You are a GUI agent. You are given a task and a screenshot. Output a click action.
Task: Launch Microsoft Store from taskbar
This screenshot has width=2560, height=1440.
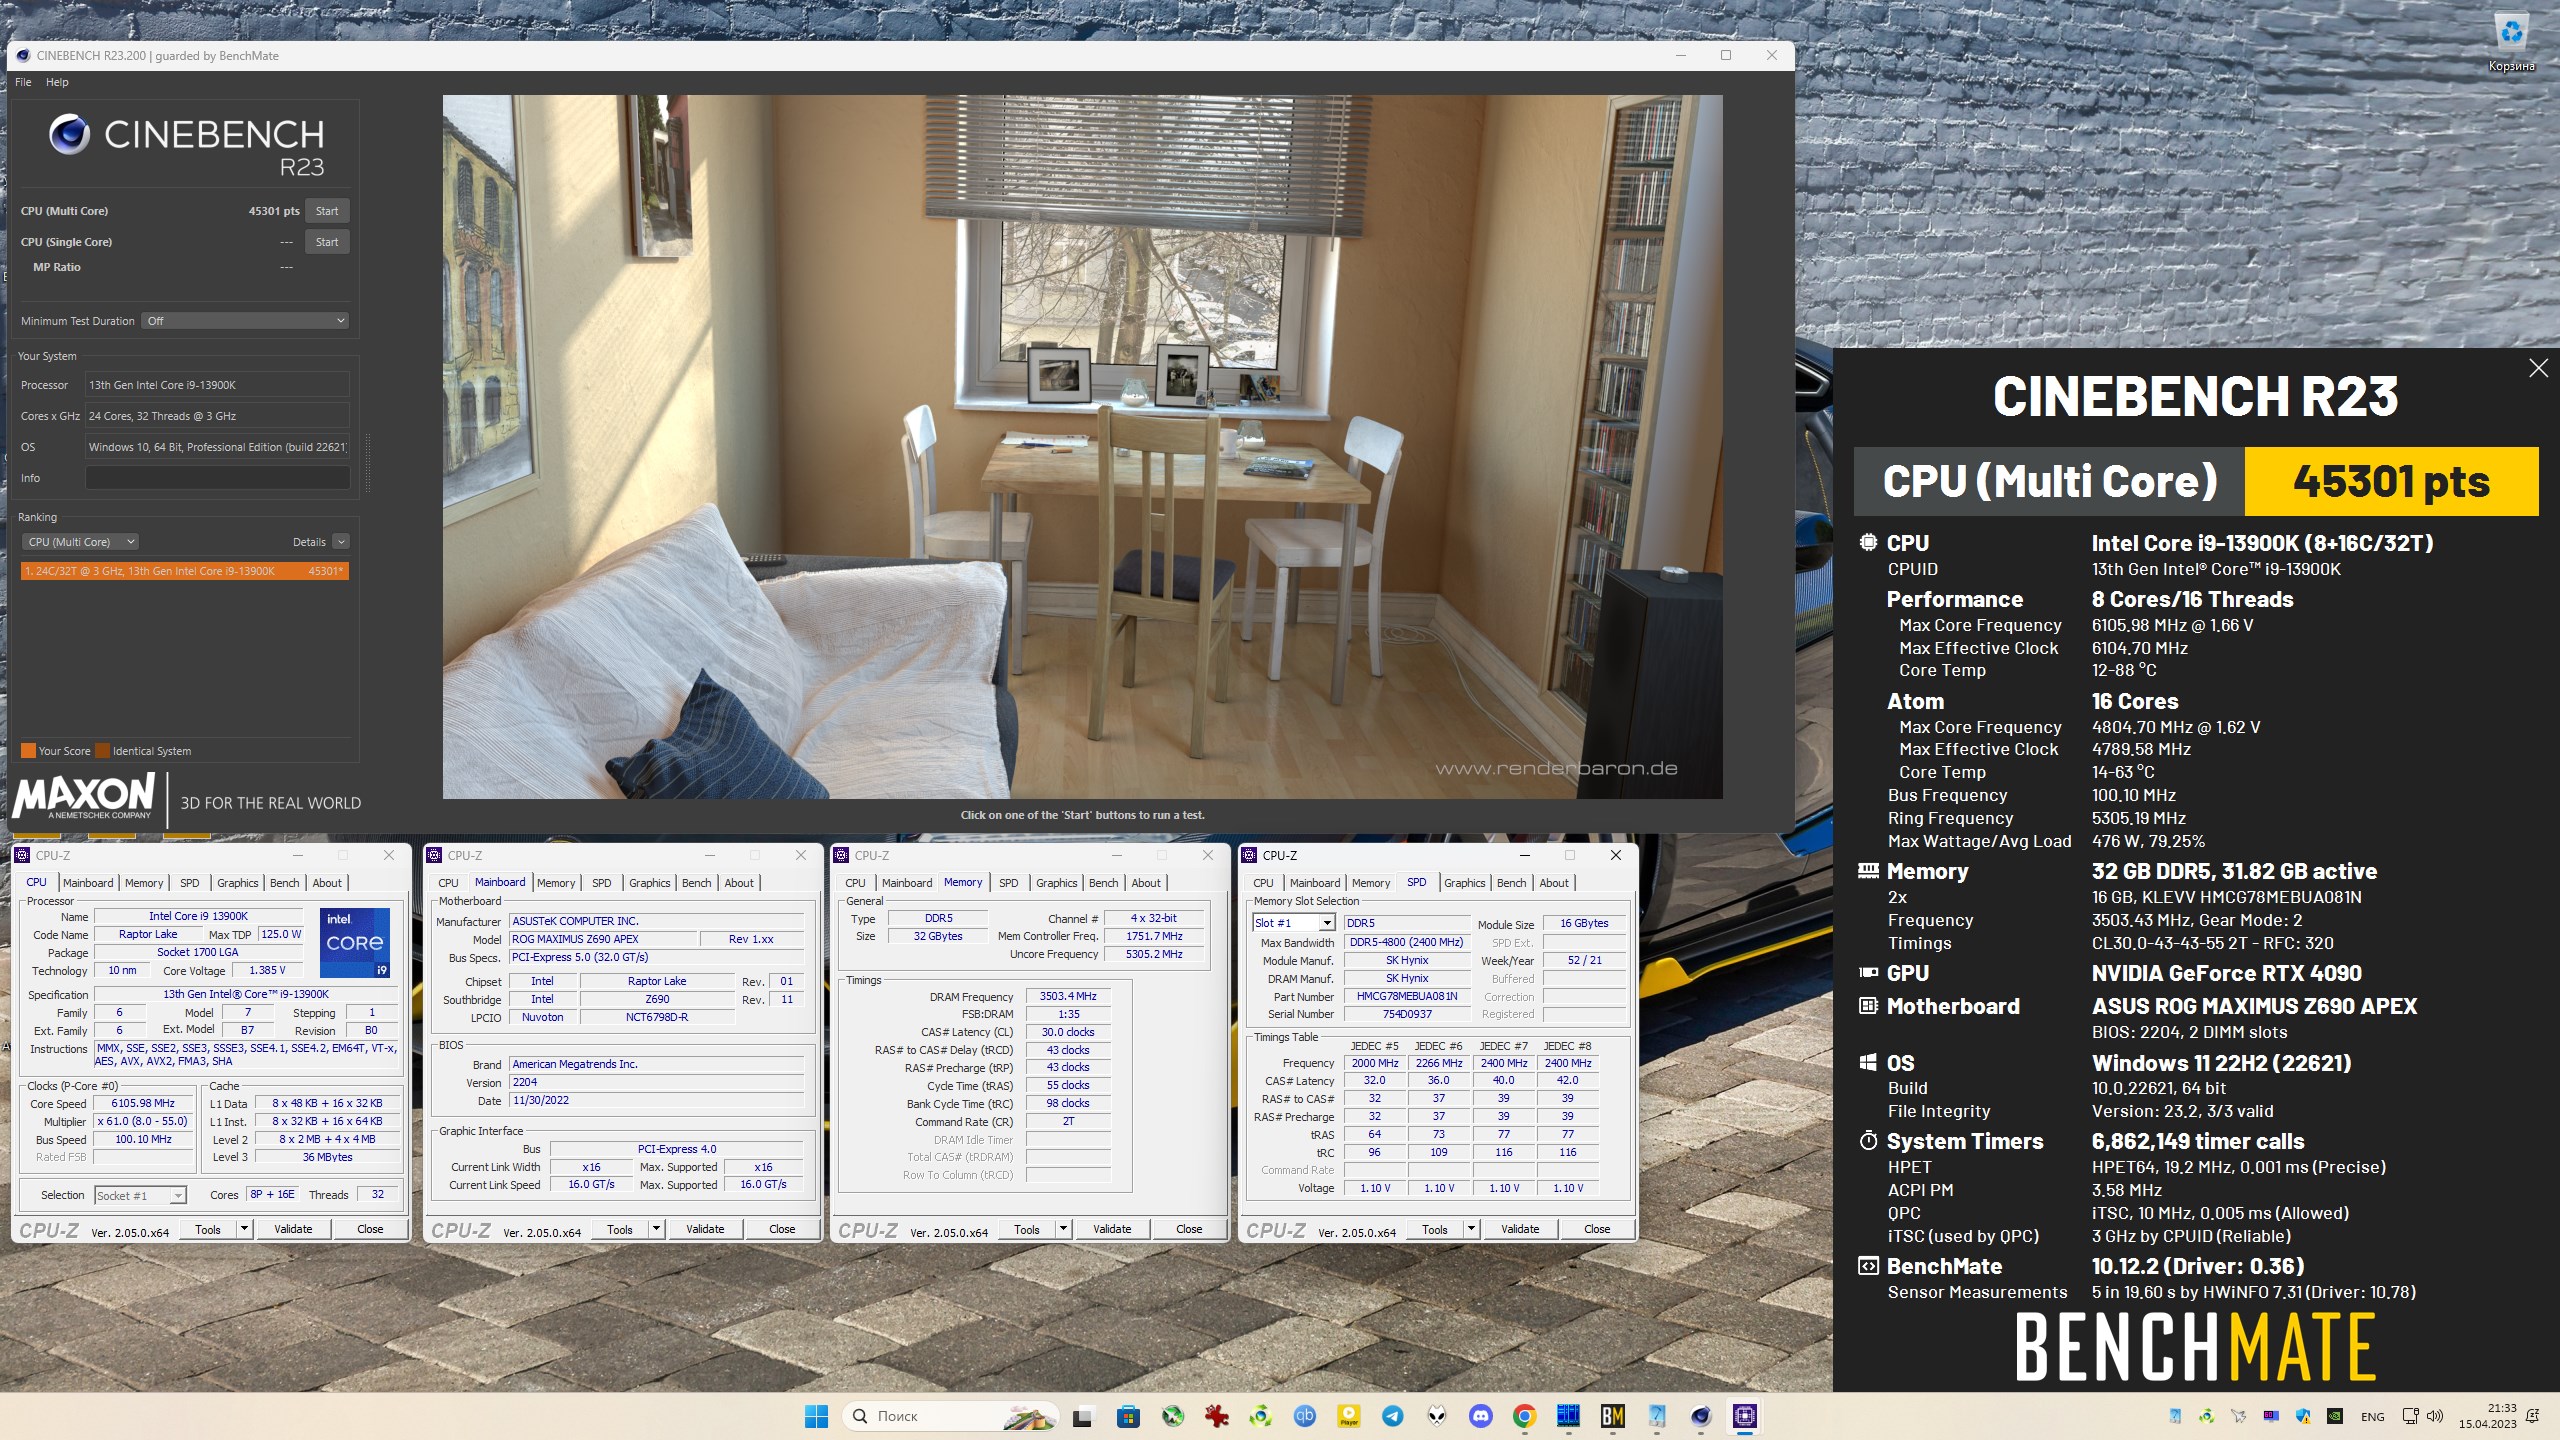pos(1128,1416)
